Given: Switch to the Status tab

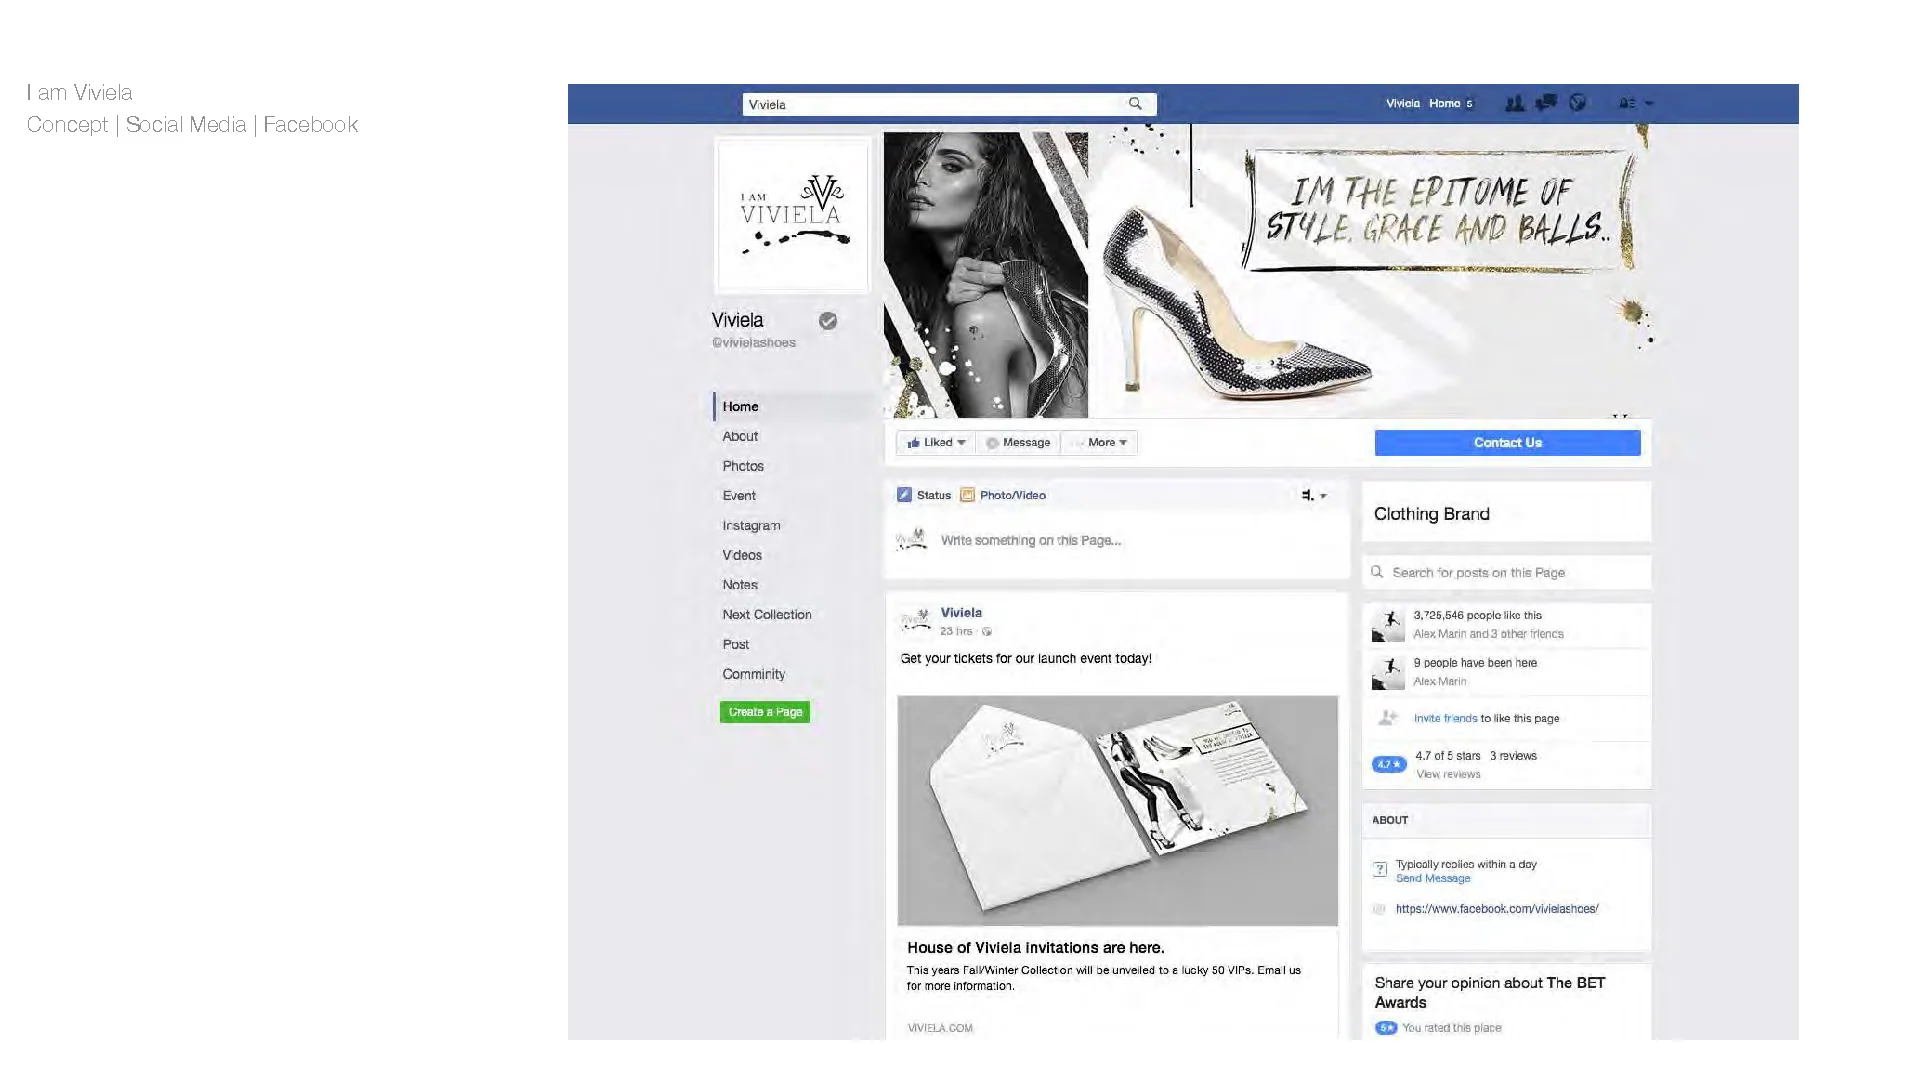Looking at the screenshot, I should [924, 495].
